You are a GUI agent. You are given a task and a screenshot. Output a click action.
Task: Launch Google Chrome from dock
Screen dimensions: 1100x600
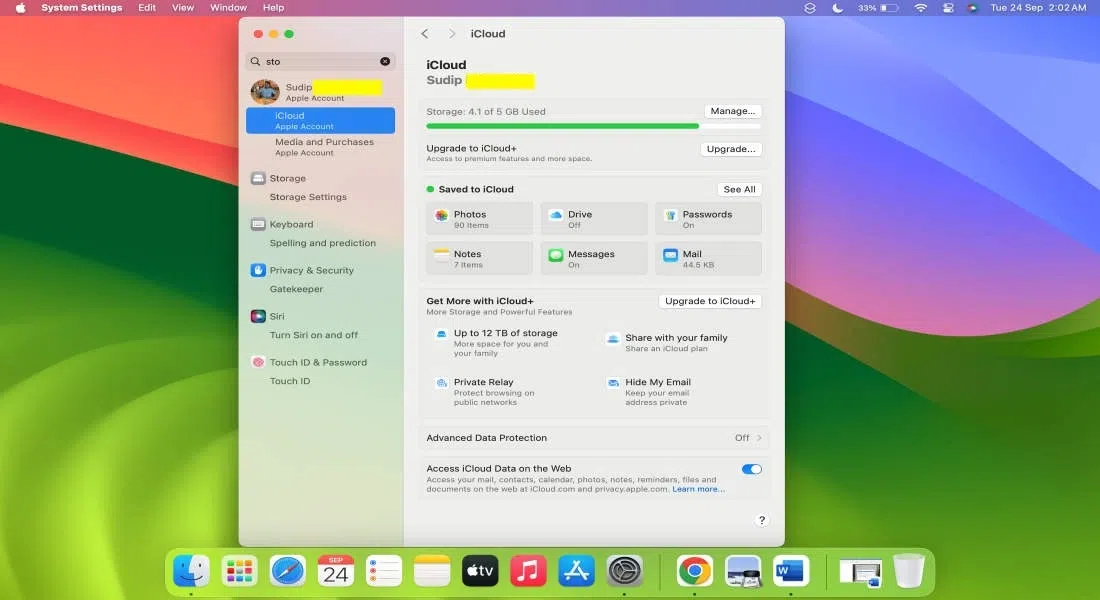coord(695,571)
